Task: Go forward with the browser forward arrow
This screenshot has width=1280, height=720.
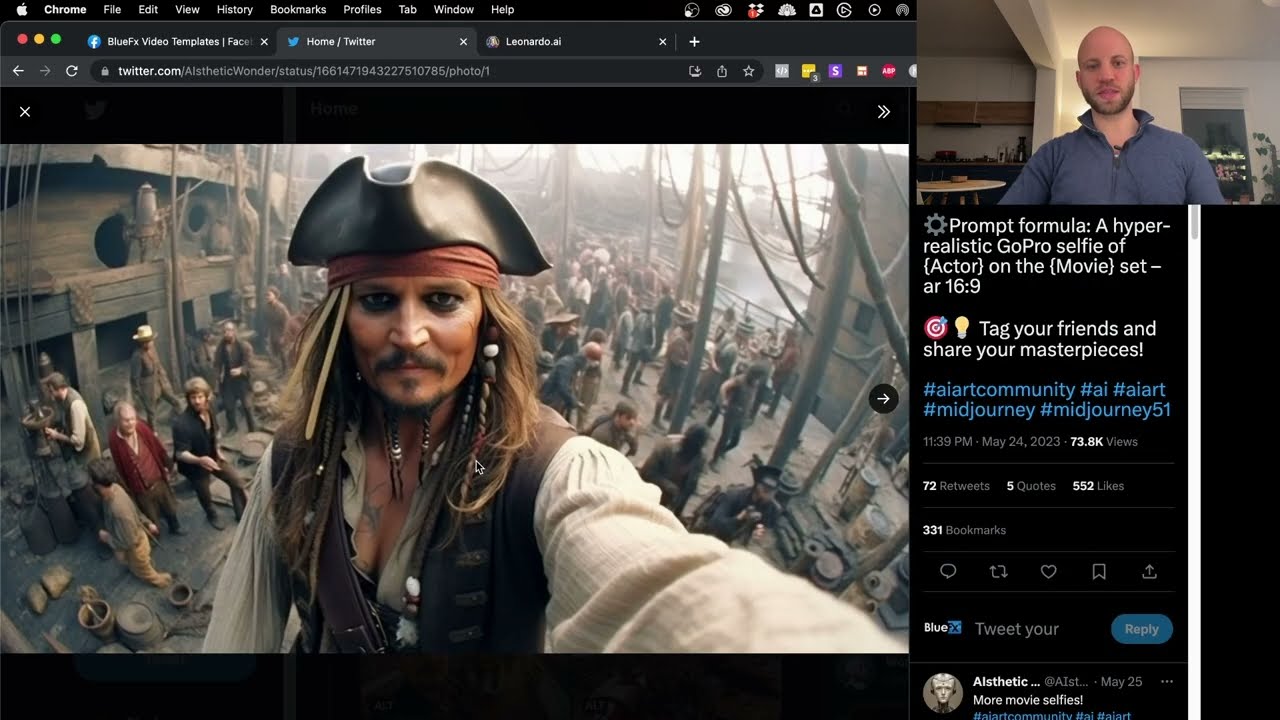Action: [x=44, y=71]
